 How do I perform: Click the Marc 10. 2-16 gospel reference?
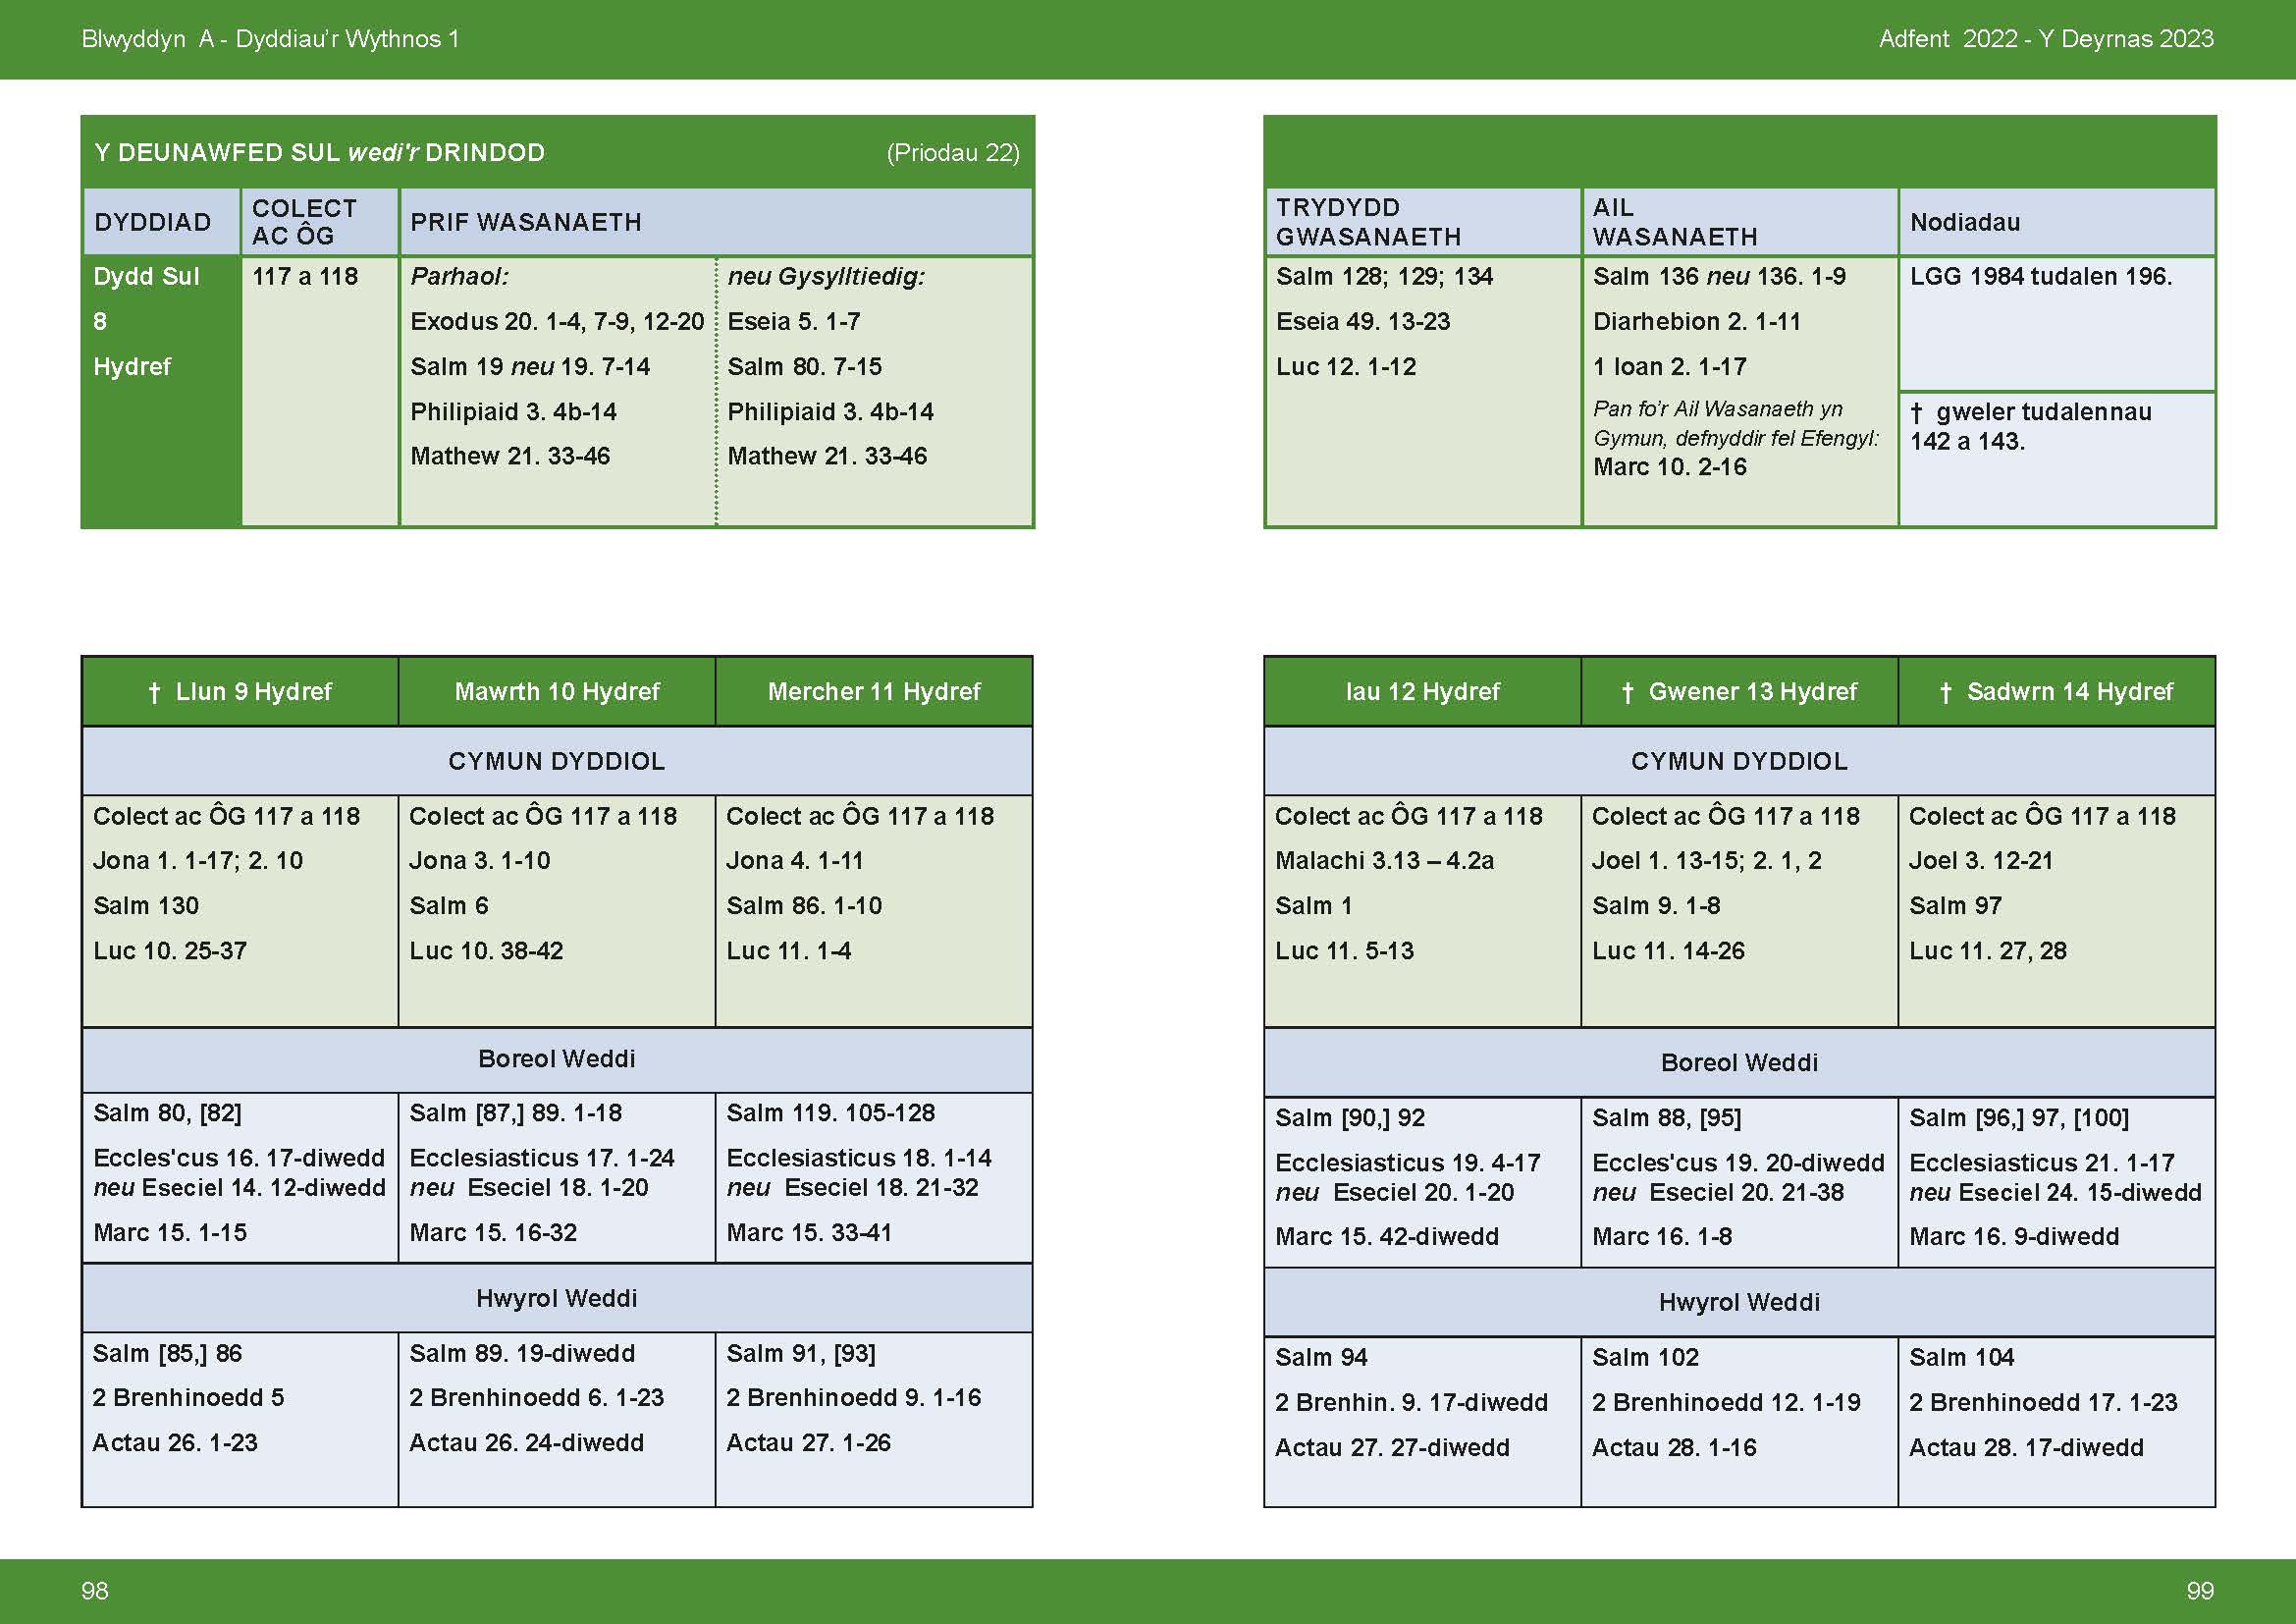coord(1669,467)
